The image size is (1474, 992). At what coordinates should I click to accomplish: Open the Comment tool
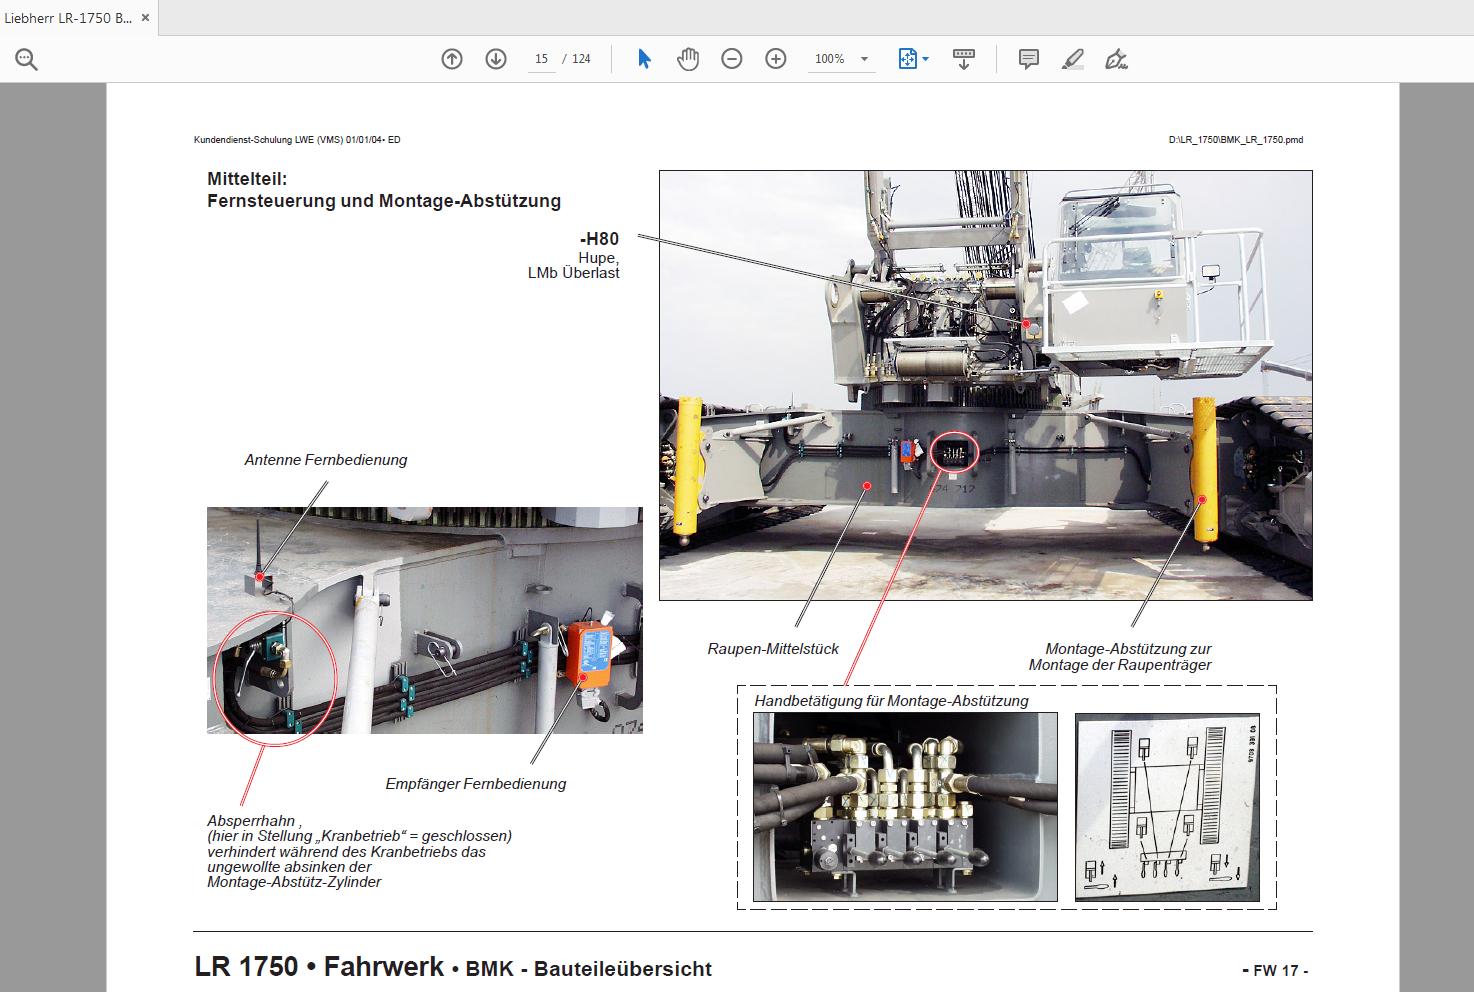(1027, 58)
